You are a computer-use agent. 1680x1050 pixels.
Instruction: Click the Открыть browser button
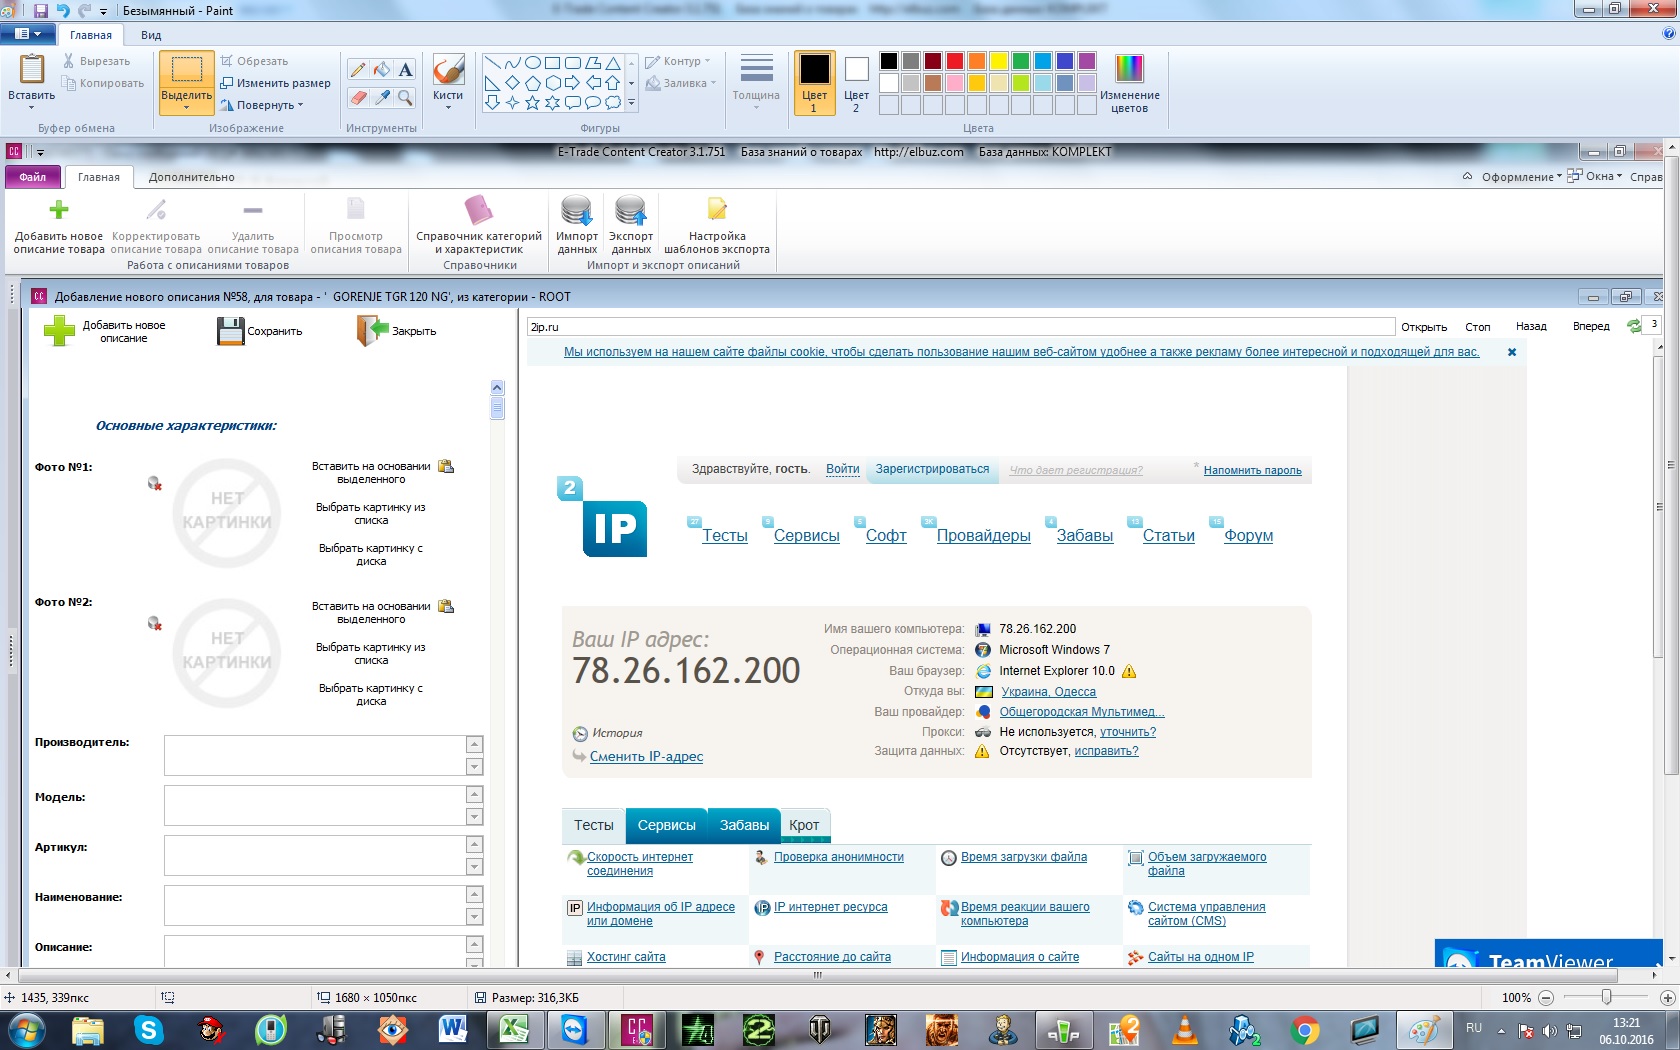[1424, 327]
